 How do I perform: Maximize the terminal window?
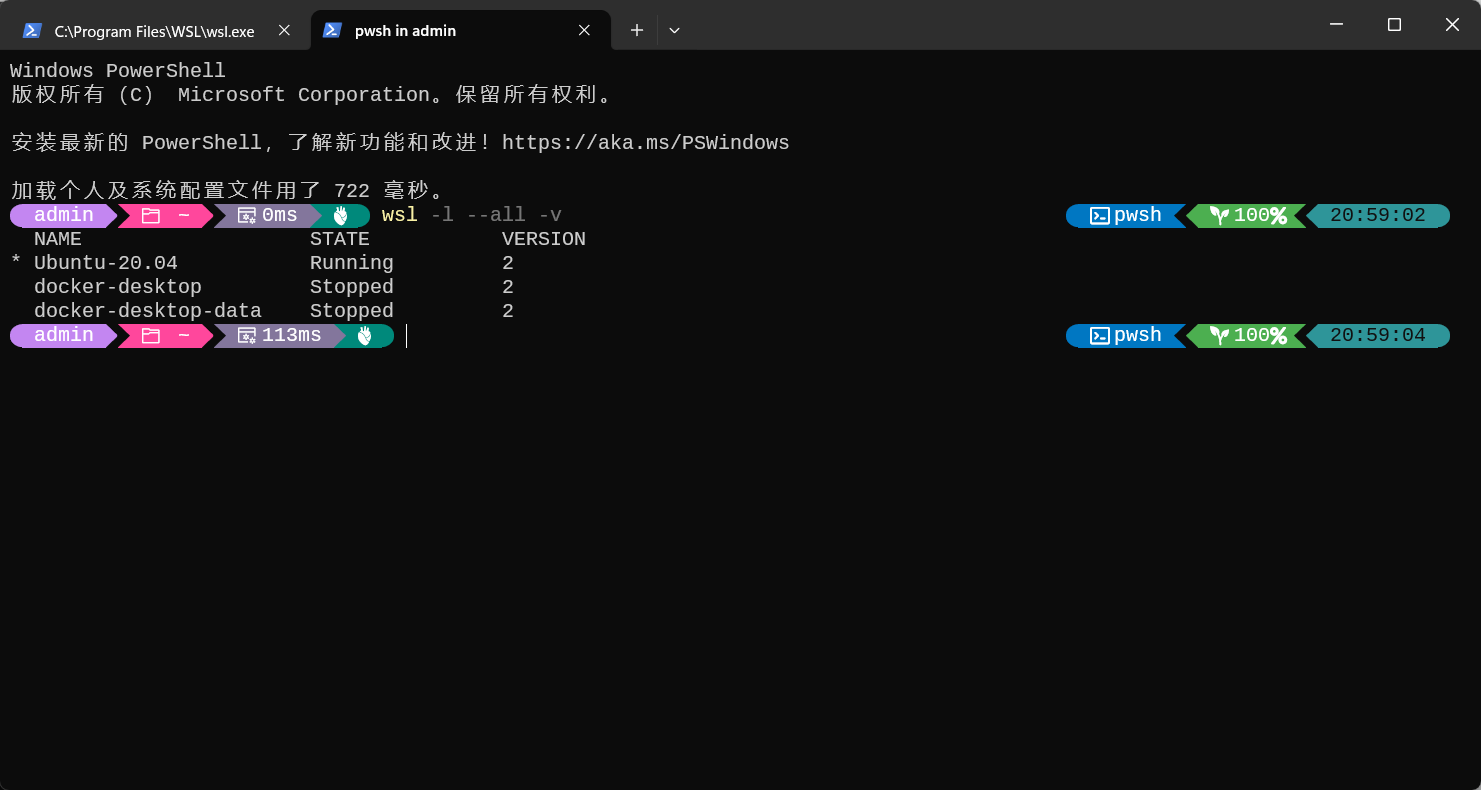point(1394,25)
